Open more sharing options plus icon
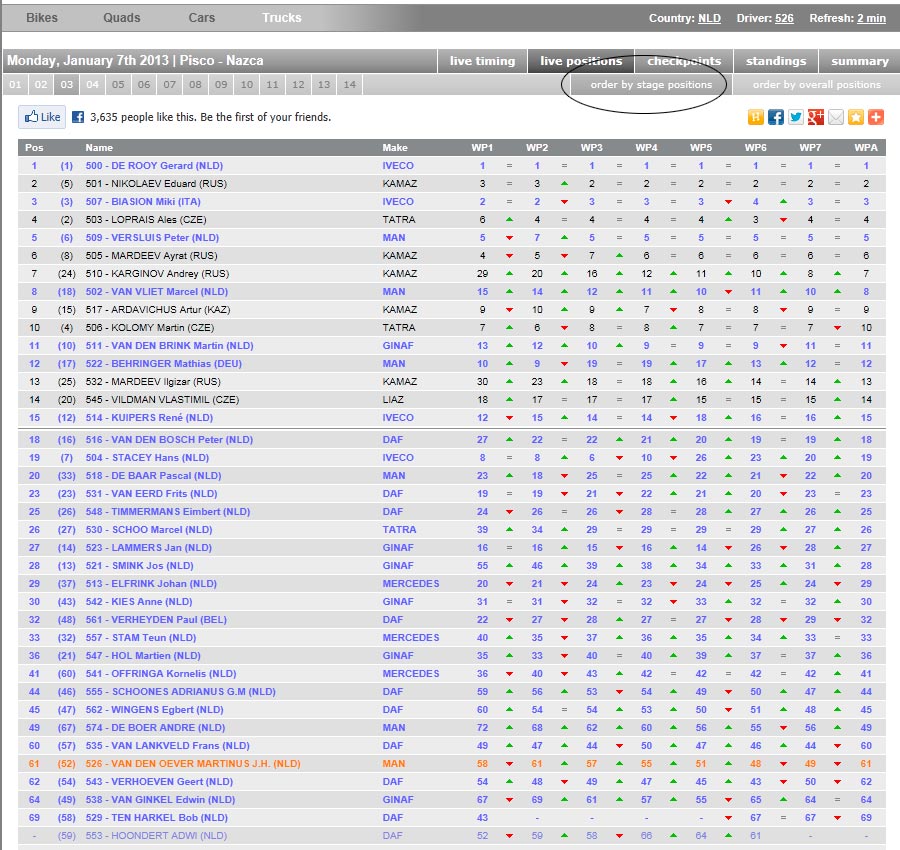900x850 pixels. pos(876,117)
